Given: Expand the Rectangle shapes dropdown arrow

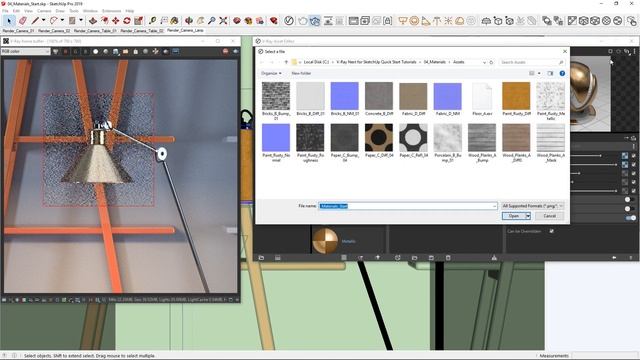Looking at the screenshot, I should coord(81,20).
